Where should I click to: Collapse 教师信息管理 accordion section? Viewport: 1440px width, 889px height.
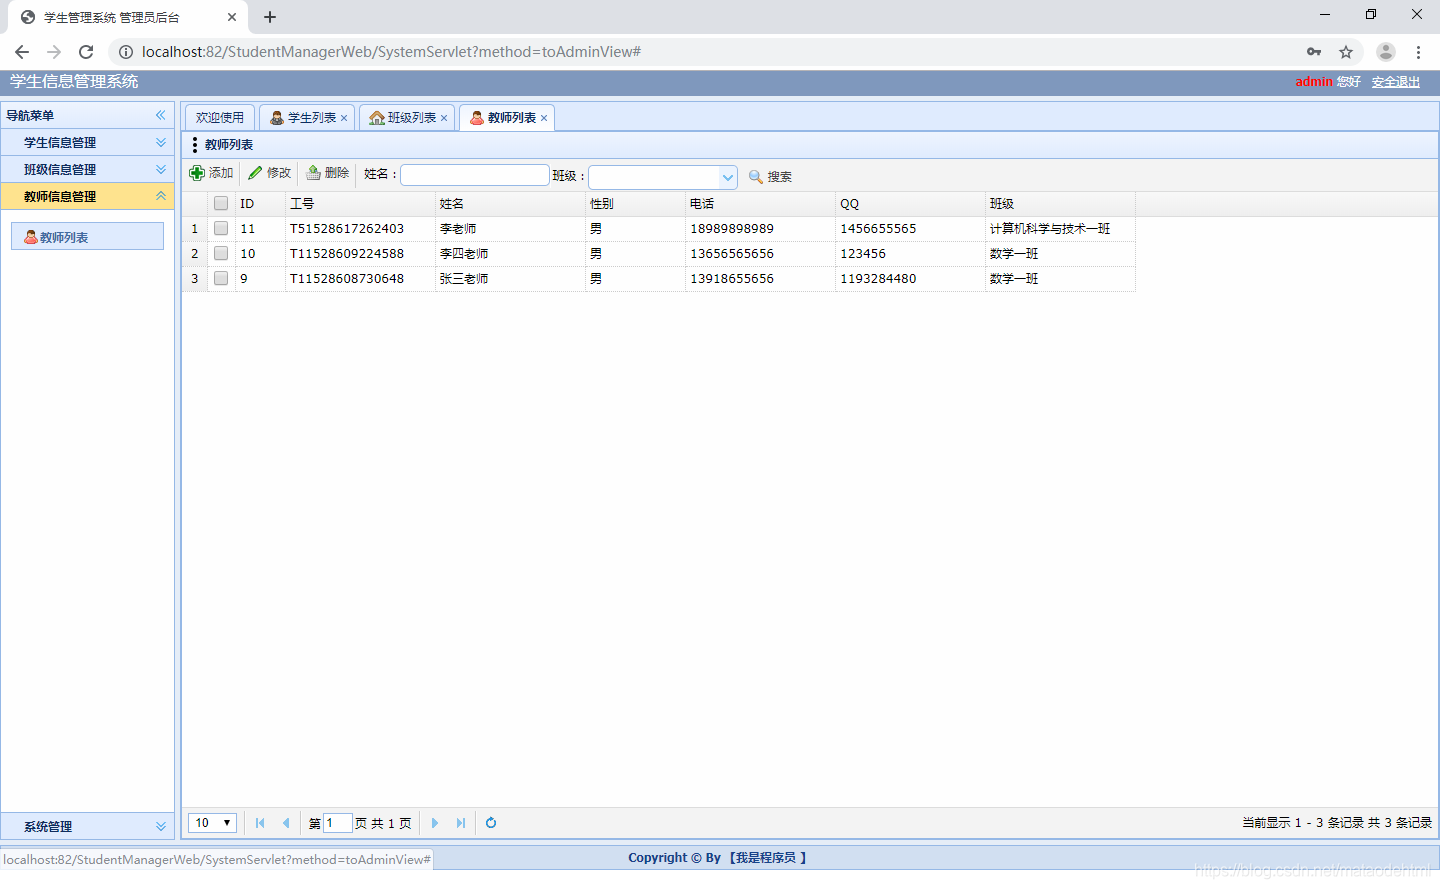tap(87, 196)
